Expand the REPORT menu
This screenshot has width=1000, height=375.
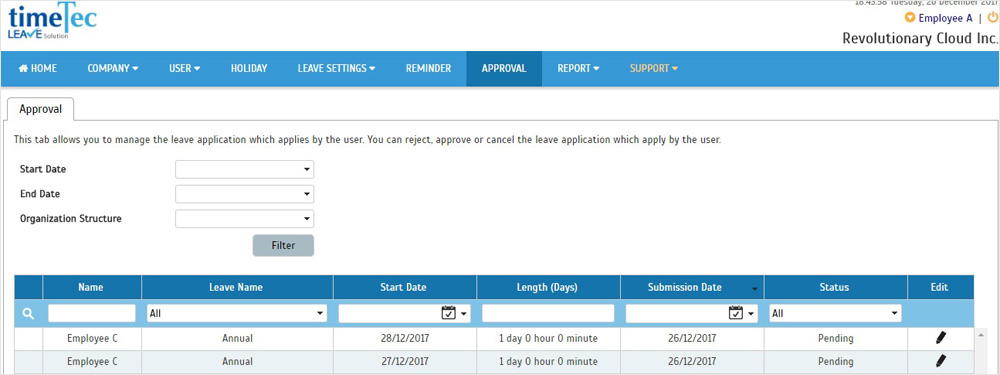point(578,68)
